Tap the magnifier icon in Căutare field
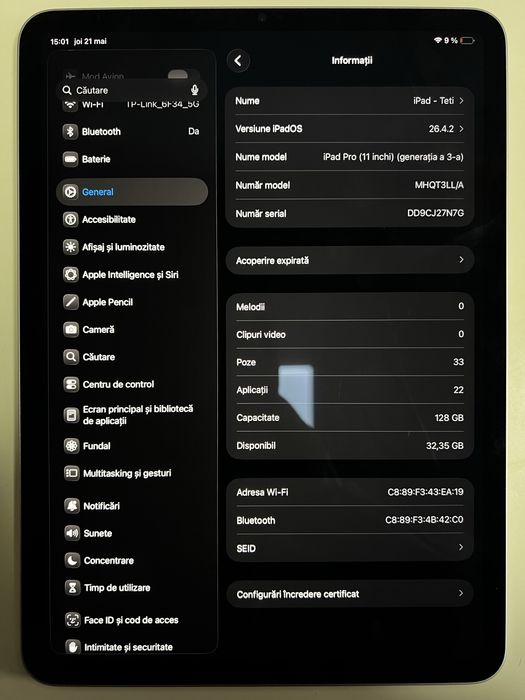The height and width of the screenshot is (700, 525). [x=67, y=90]
